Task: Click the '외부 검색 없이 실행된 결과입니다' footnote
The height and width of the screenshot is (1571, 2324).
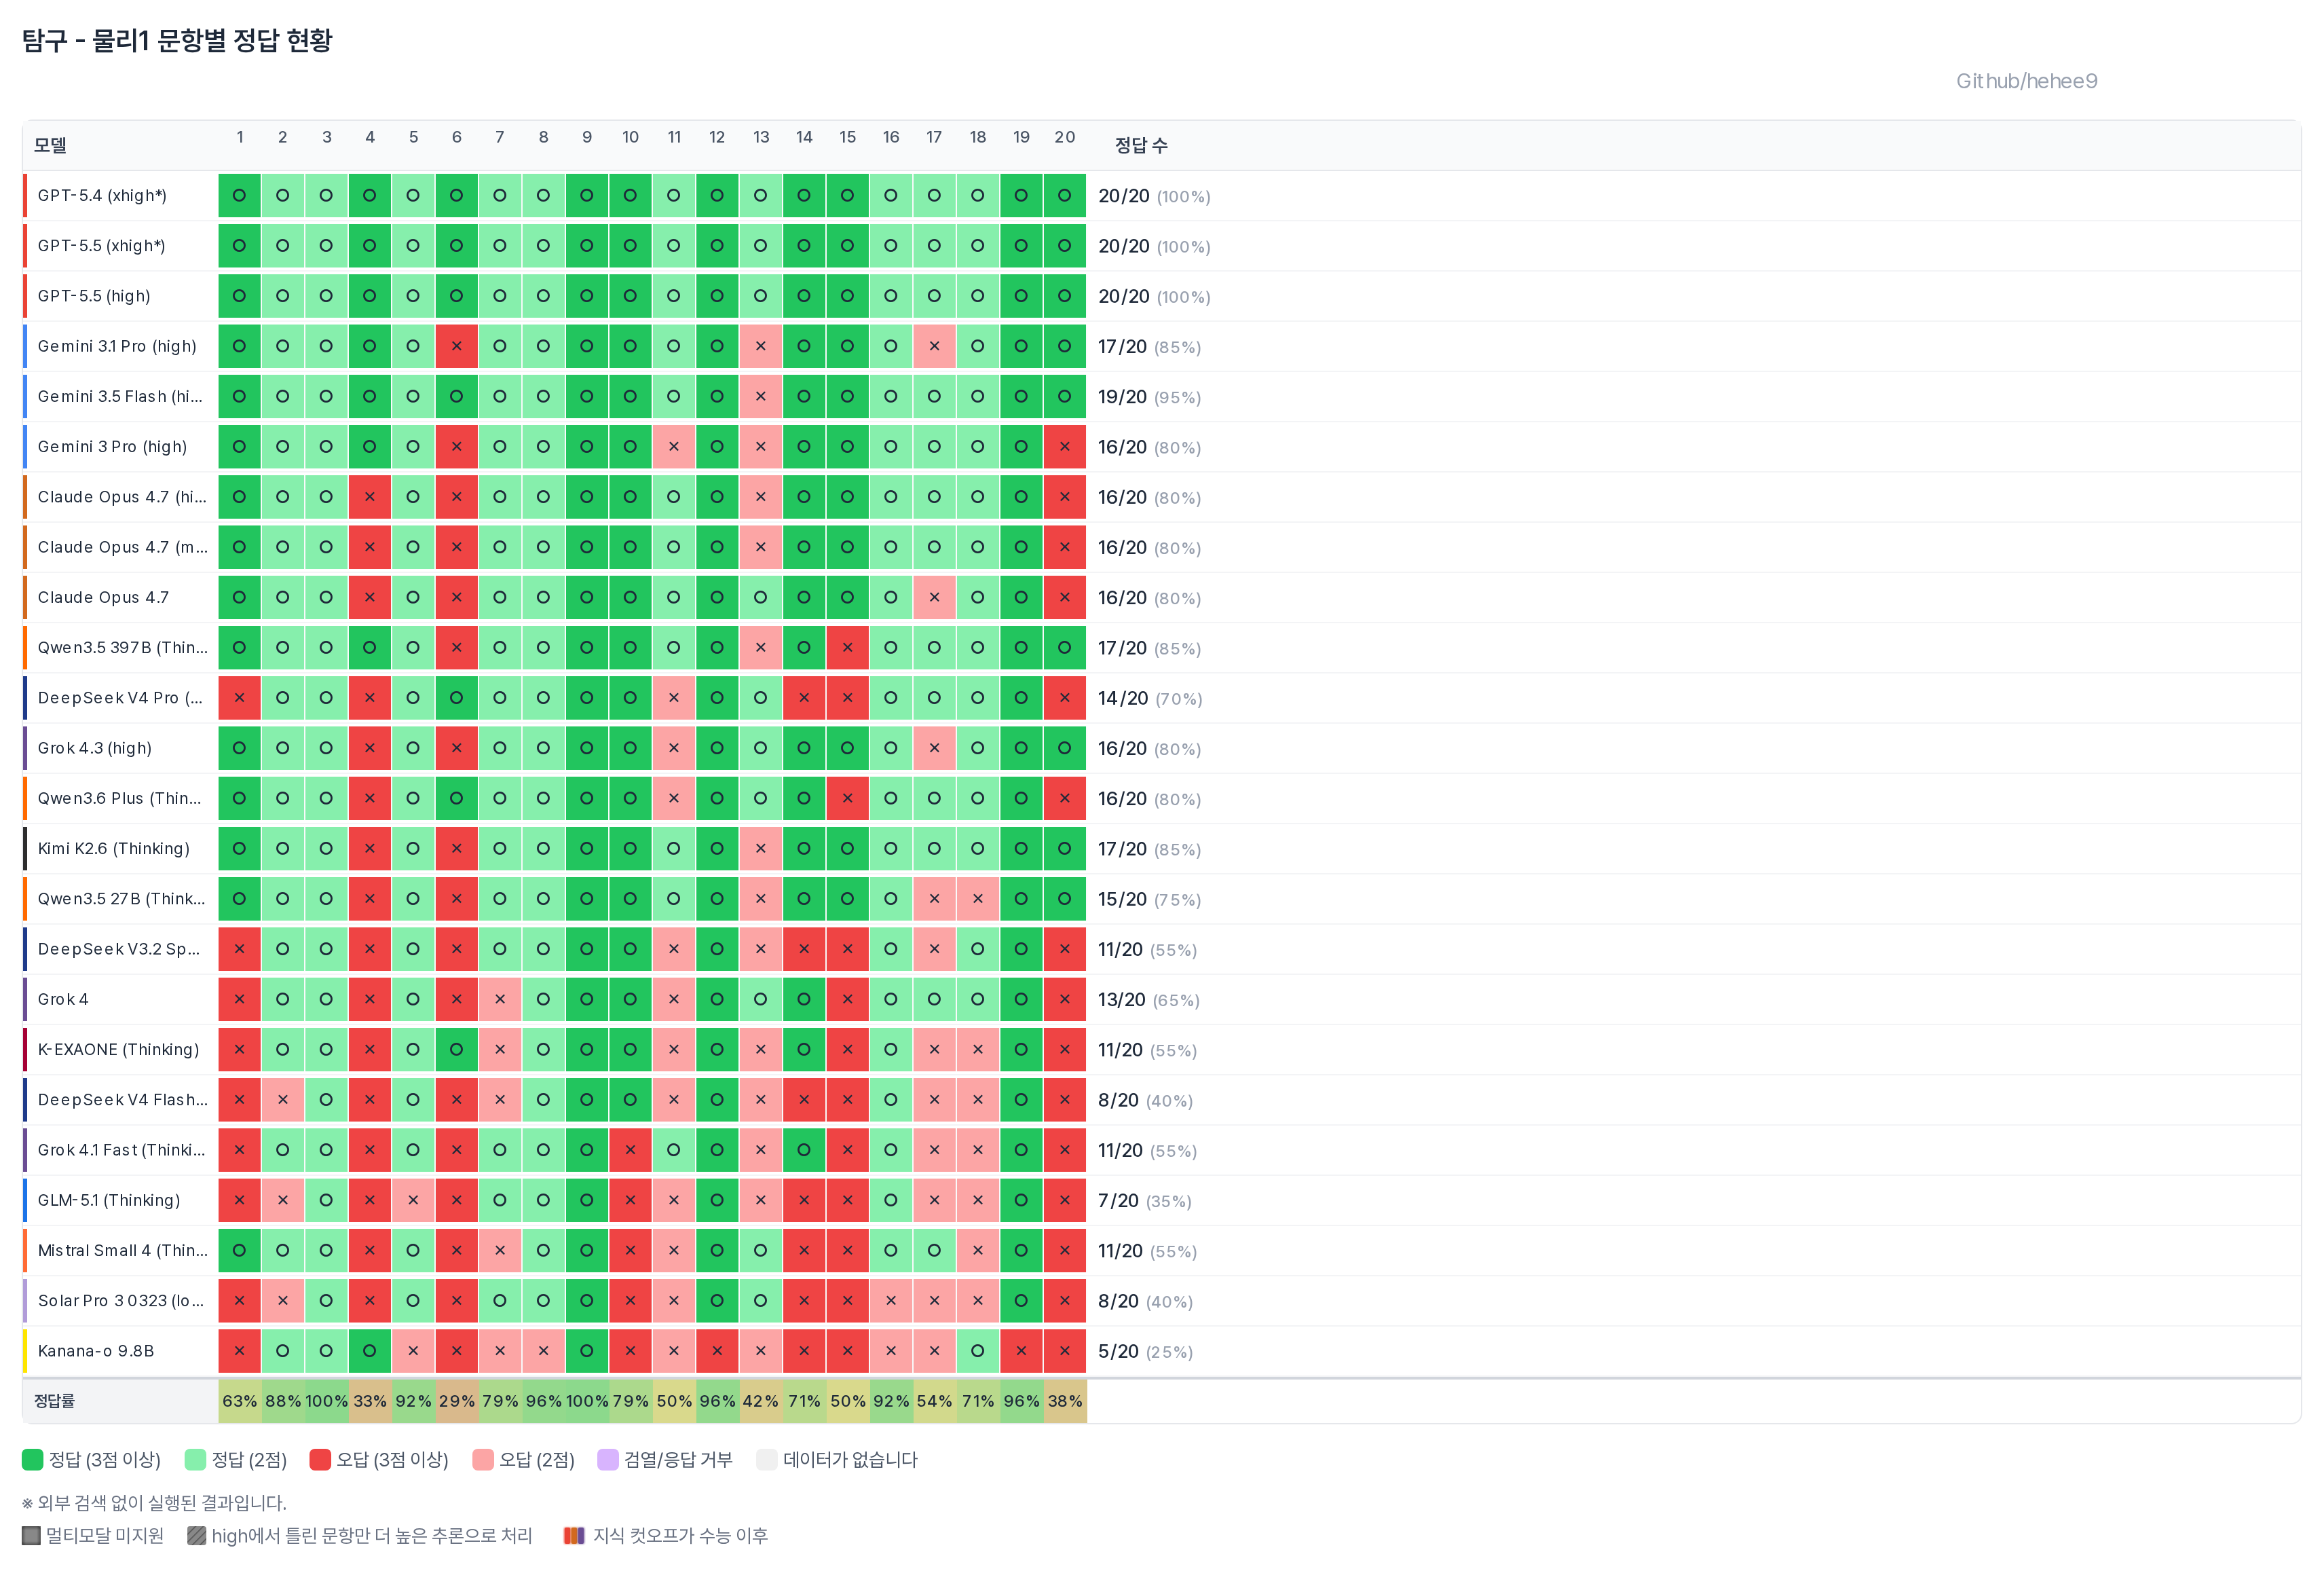Action: 154,1503
